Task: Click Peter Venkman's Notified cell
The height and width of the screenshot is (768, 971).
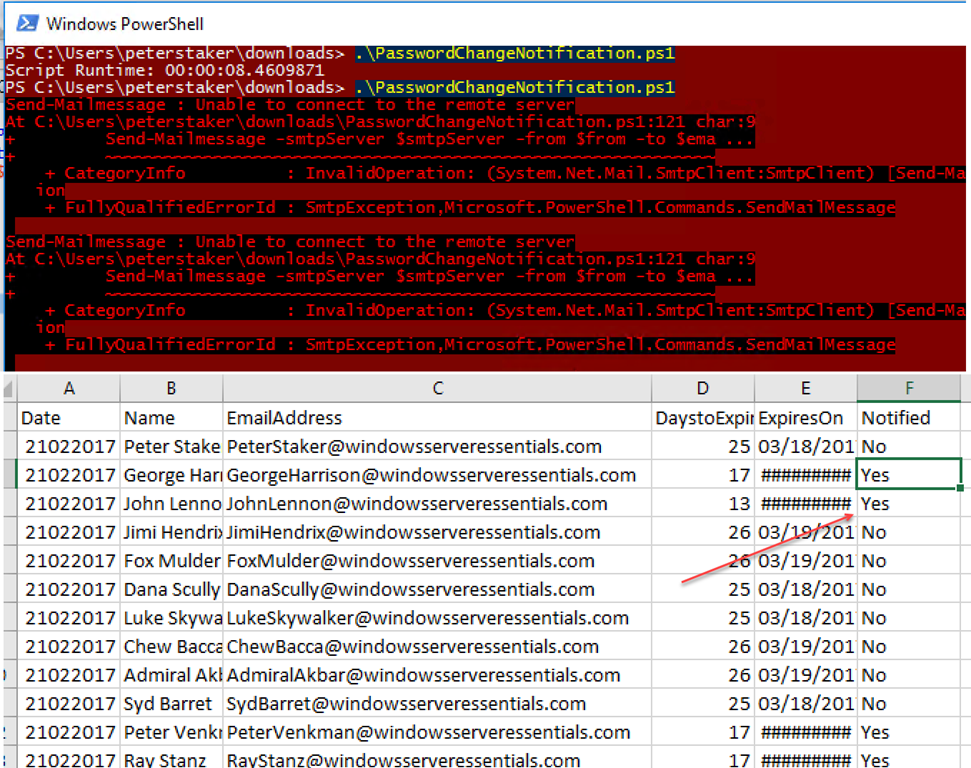Action: click(908, 733)
